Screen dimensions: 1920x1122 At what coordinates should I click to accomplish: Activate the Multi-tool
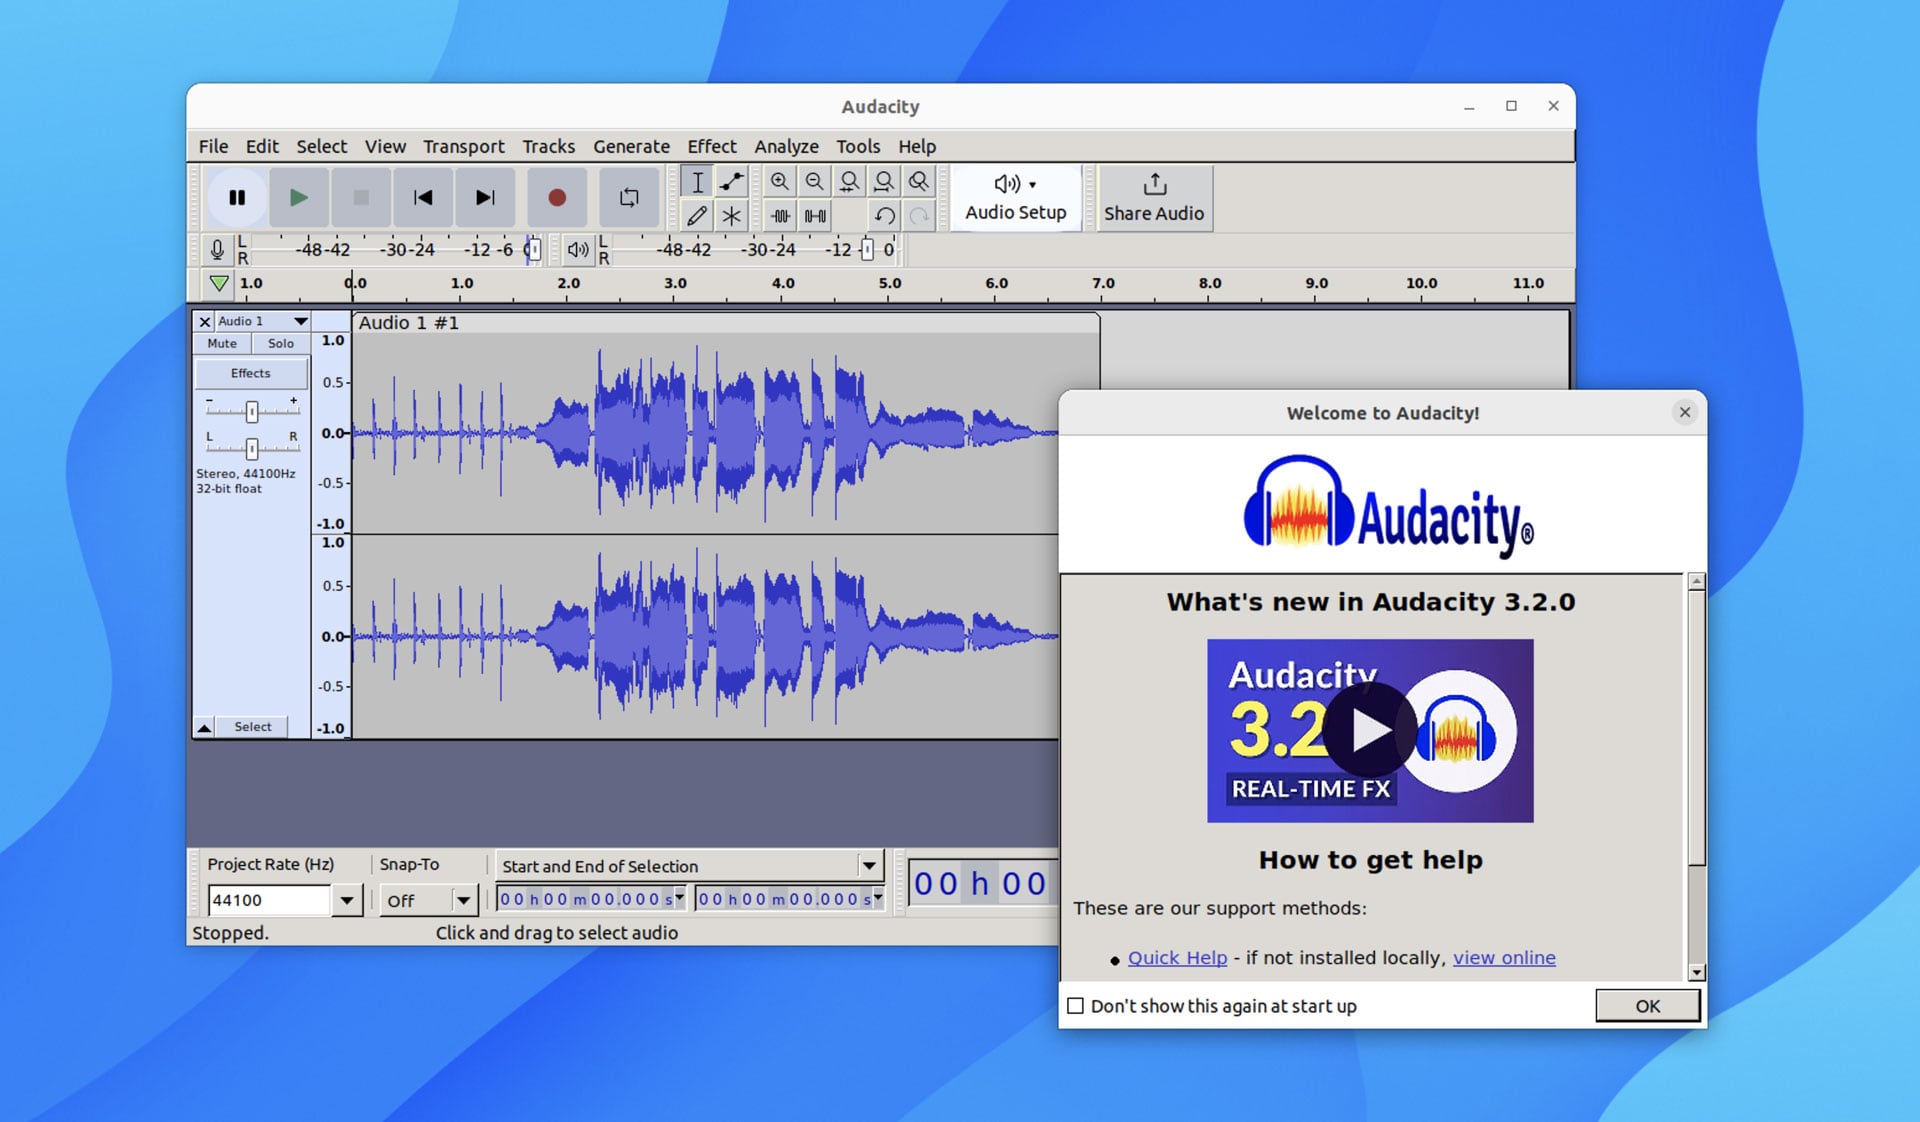pos(733,216)
